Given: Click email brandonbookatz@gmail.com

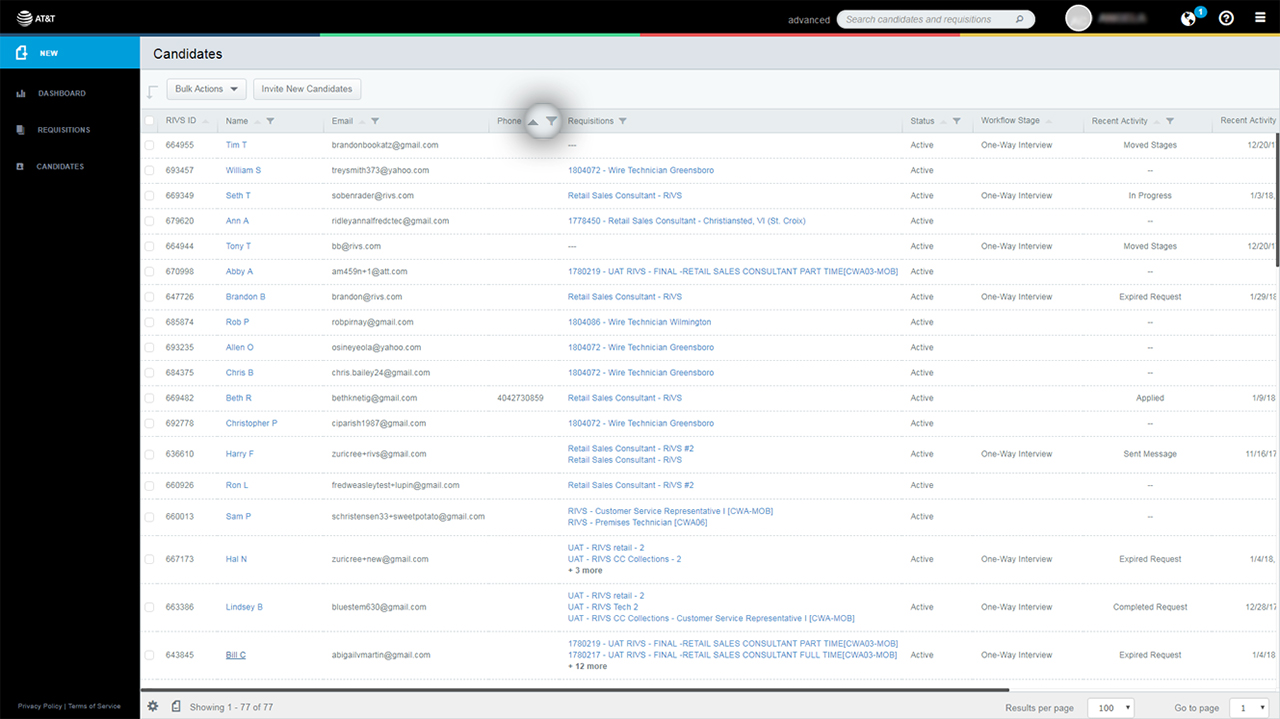Looking at the screenshot, I should tap(385, 145).
